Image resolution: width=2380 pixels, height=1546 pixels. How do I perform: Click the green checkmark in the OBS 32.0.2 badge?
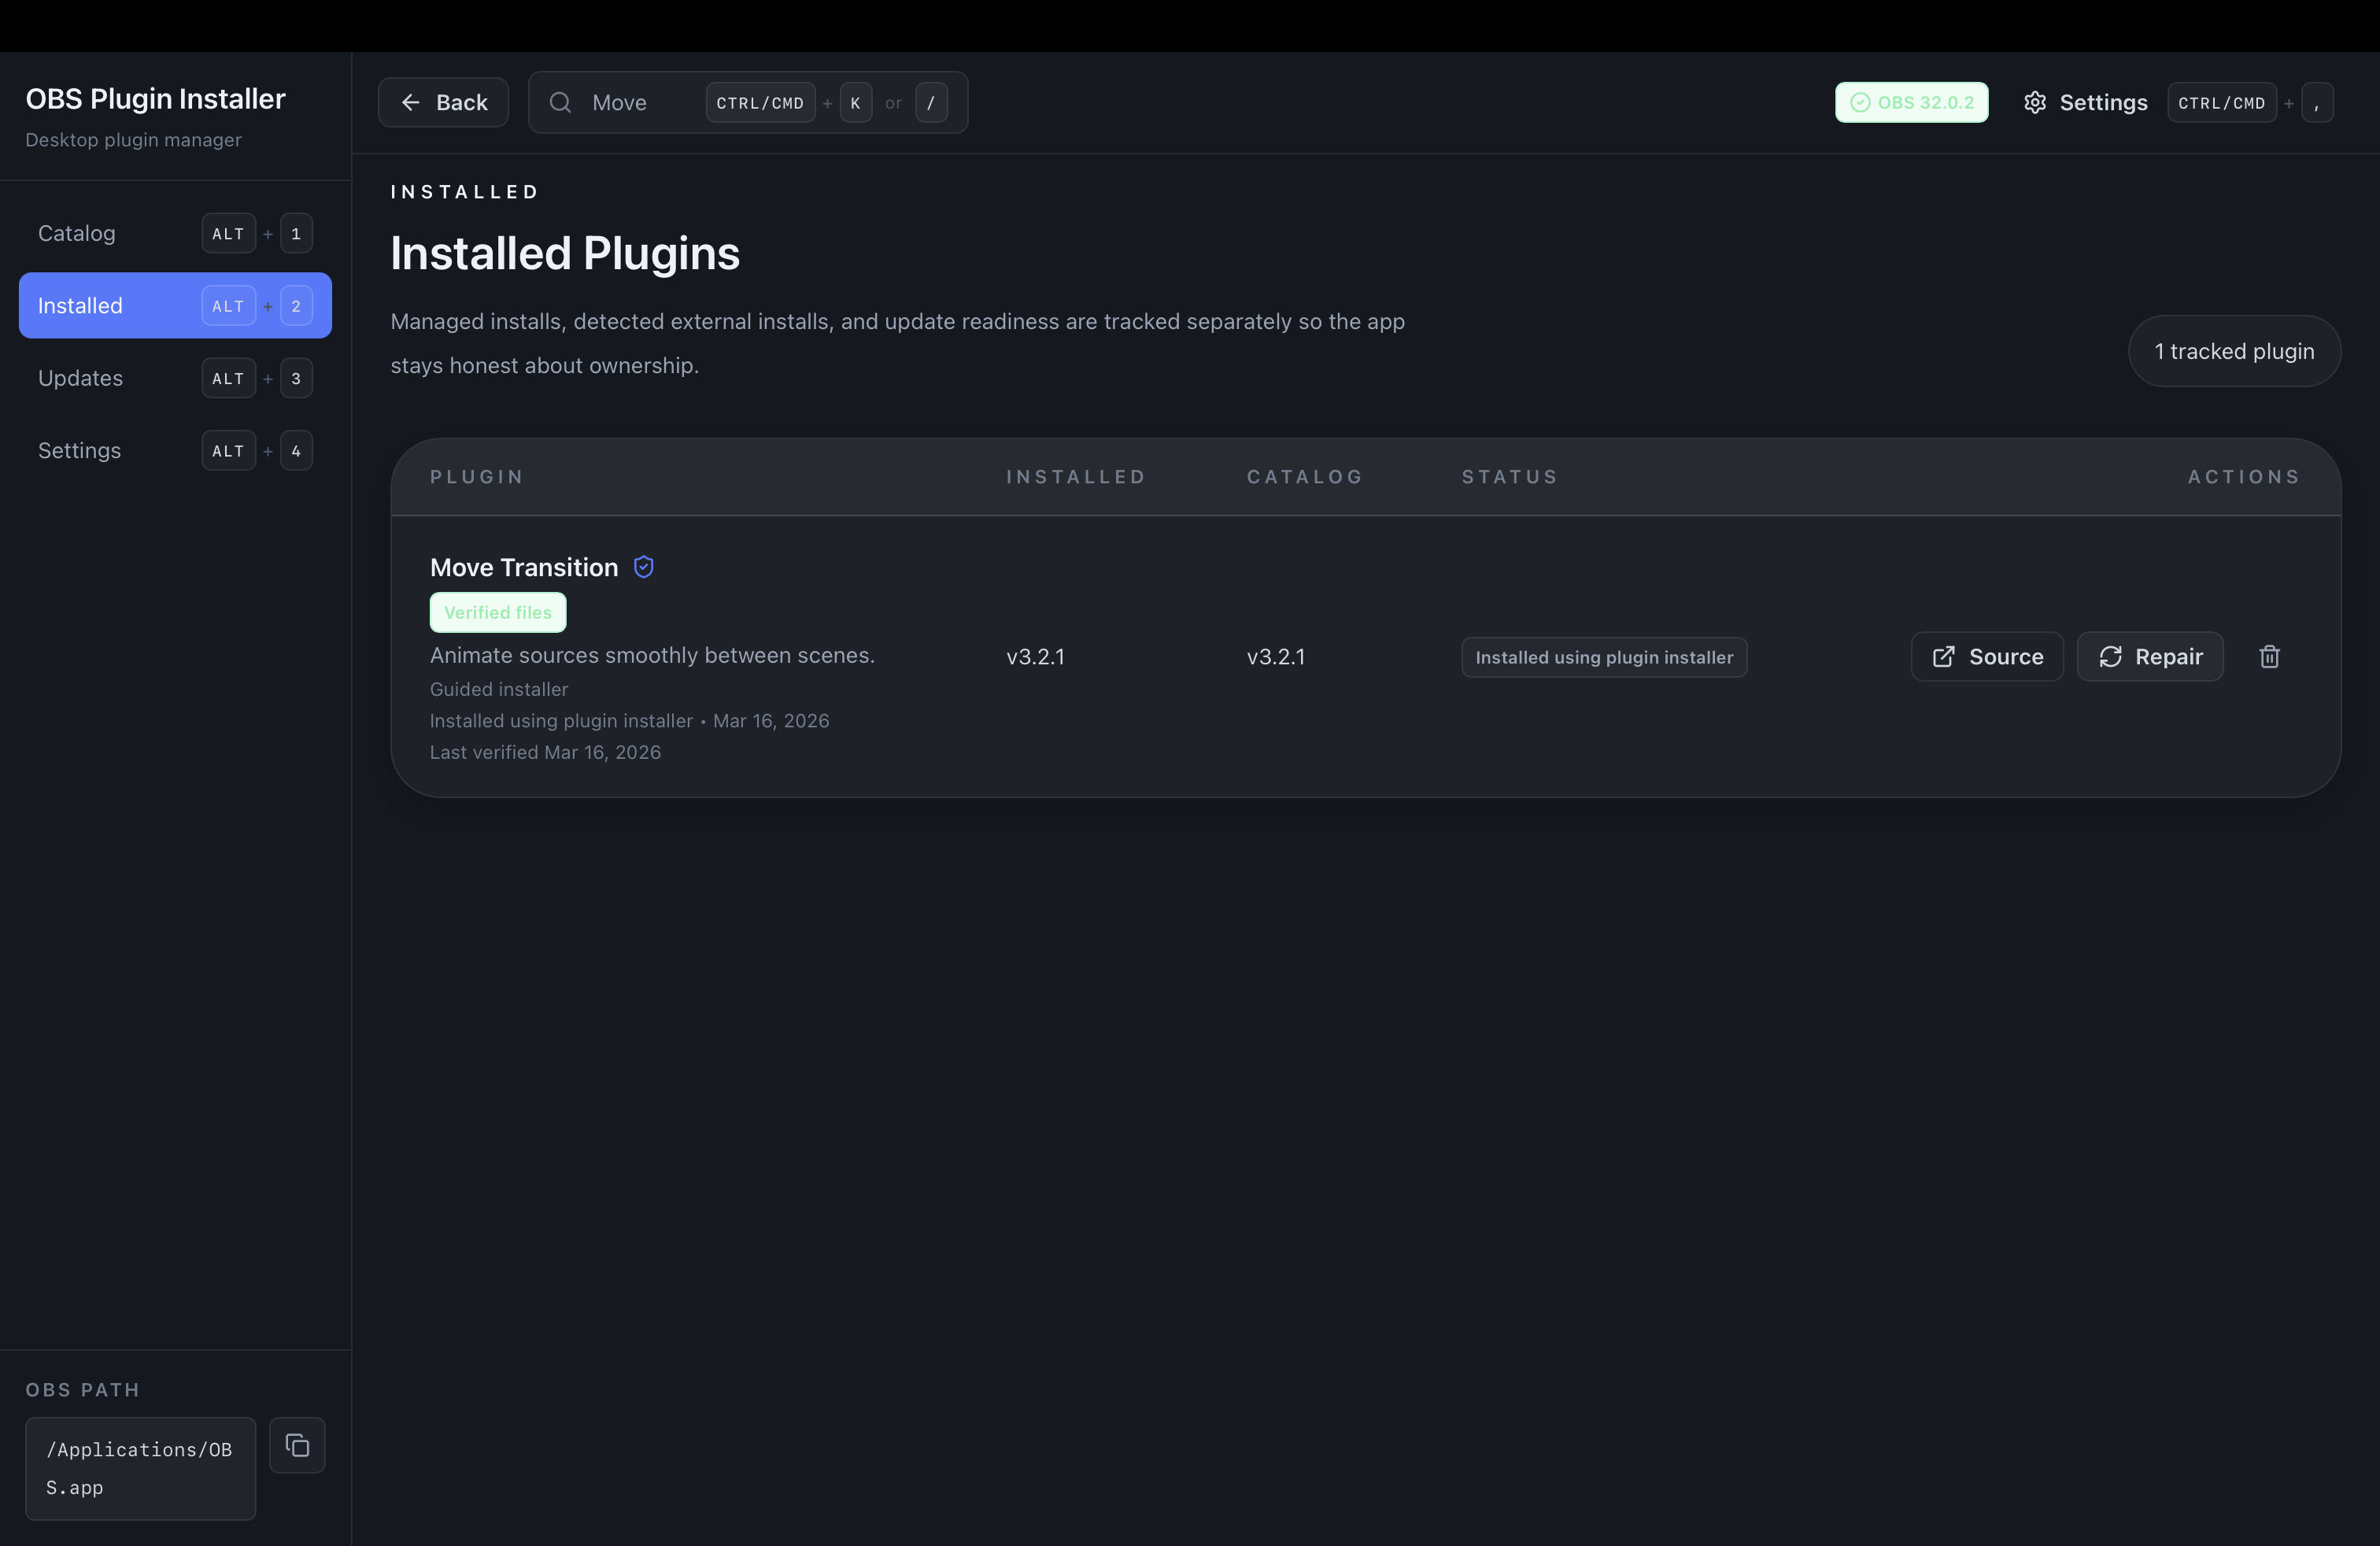[1860, 102]
